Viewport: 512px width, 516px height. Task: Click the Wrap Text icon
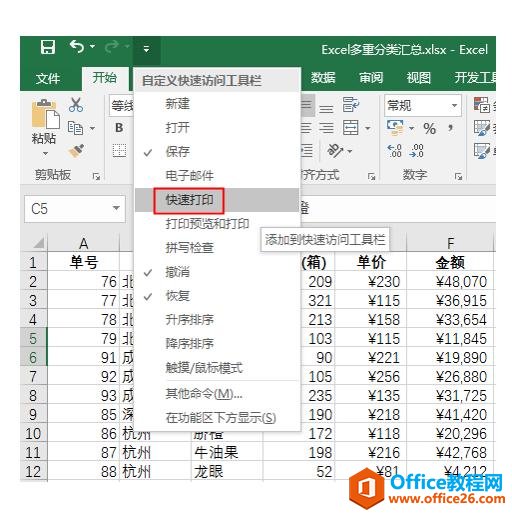[x=351, y=105]
